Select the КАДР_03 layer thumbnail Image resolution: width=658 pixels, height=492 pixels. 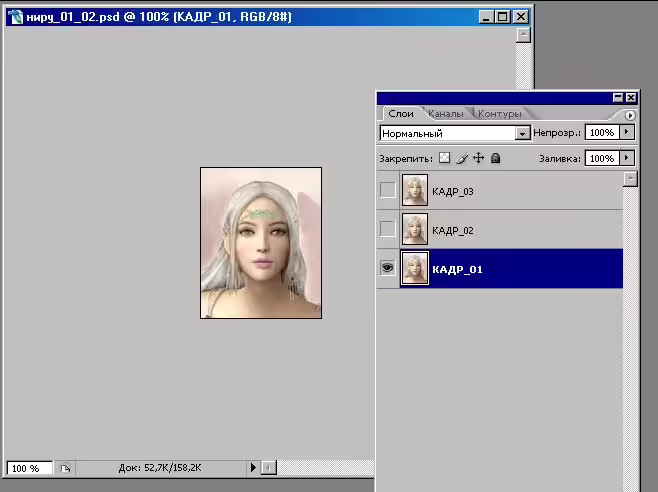(415, 190)
